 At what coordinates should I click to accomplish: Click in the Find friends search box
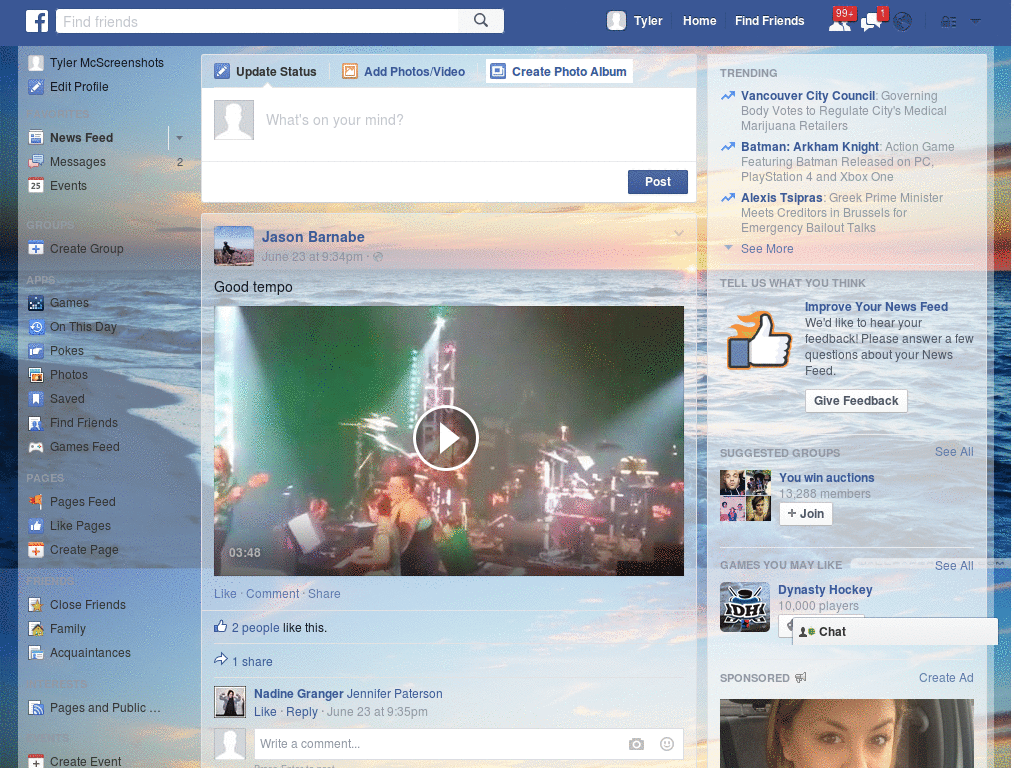tap(257, 21)
